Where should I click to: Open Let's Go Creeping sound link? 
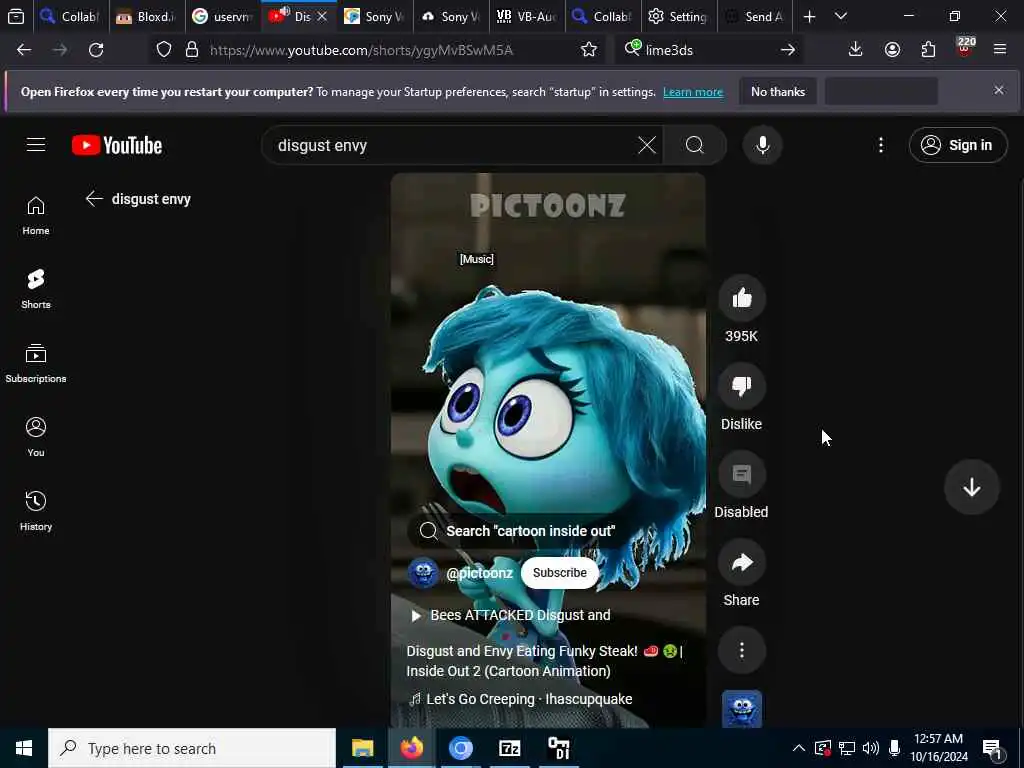520,699
